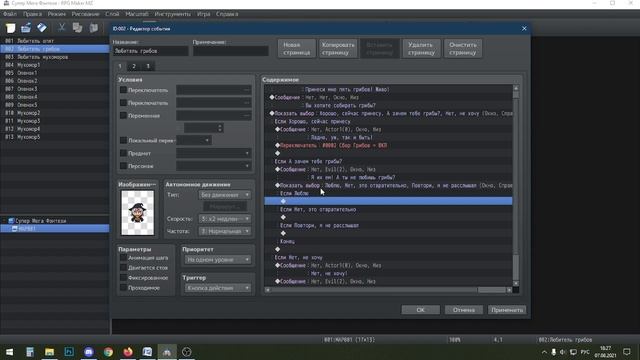Click the Копировать страницу button
This screenshot has height=360, width=640.
click(338, 49)
